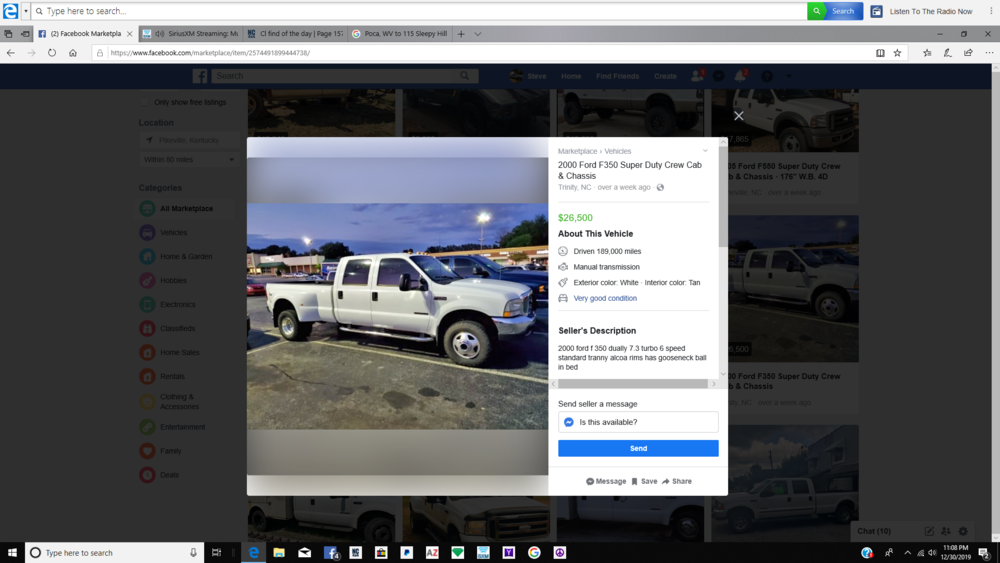
Task: Click the green Search button in top bar
Action: (835, 11)
